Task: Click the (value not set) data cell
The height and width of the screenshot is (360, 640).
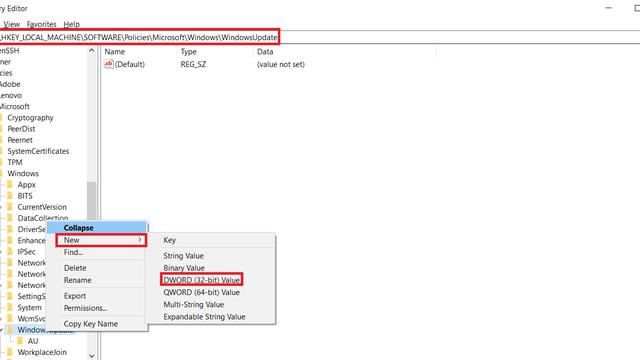Action: tap(280, 64)
